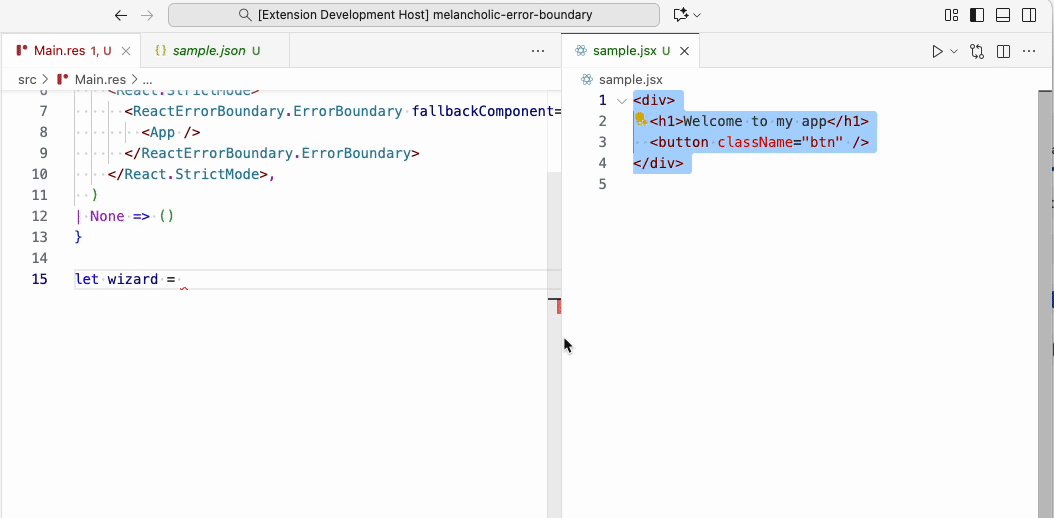Click the fallbackComponent attribute on line 7
Screen dimensions: 1054x518
tap(483, 112)
